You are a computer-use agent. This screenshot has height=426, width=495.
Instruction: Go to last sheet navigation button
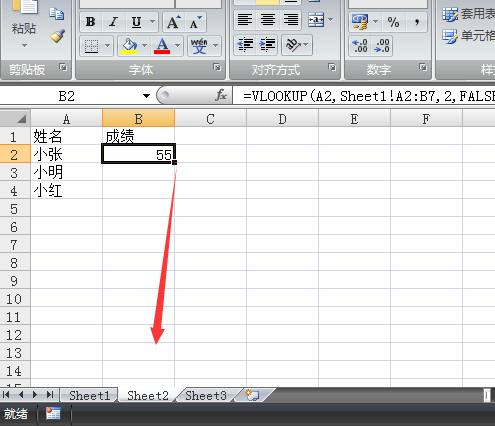click(x=50, y=395)
